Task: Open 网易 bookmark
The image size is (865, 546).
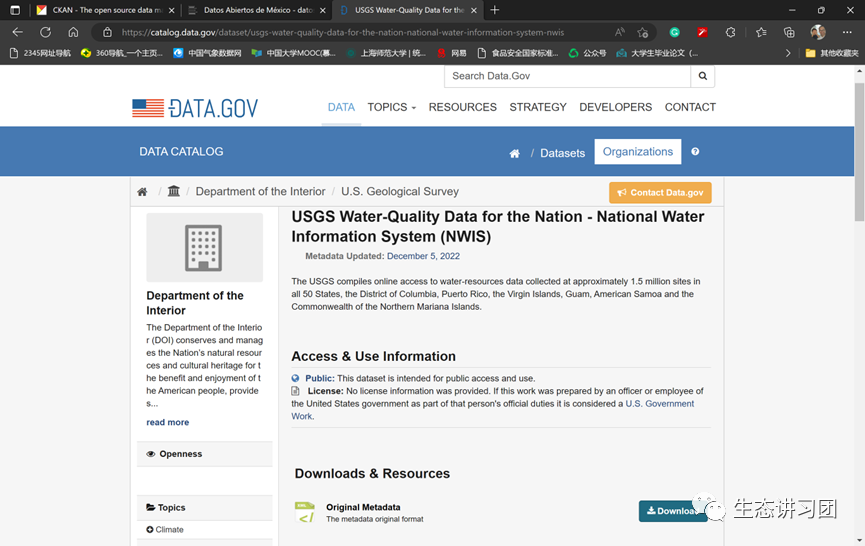Action: (x=452, y=53)
